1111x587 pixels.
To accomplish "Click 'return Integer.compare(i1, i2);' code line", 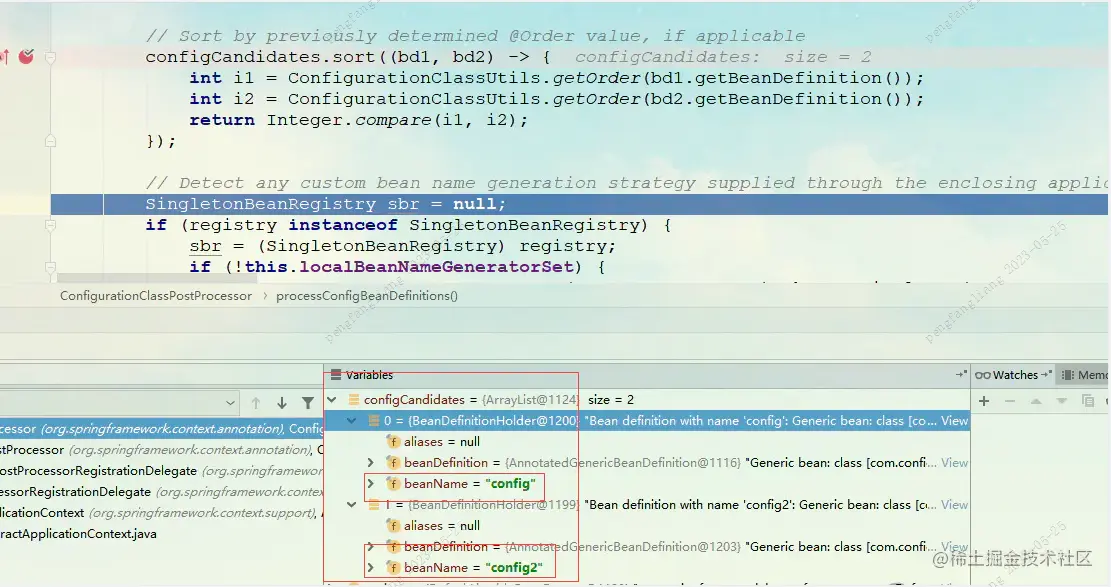I will point(359,121).
